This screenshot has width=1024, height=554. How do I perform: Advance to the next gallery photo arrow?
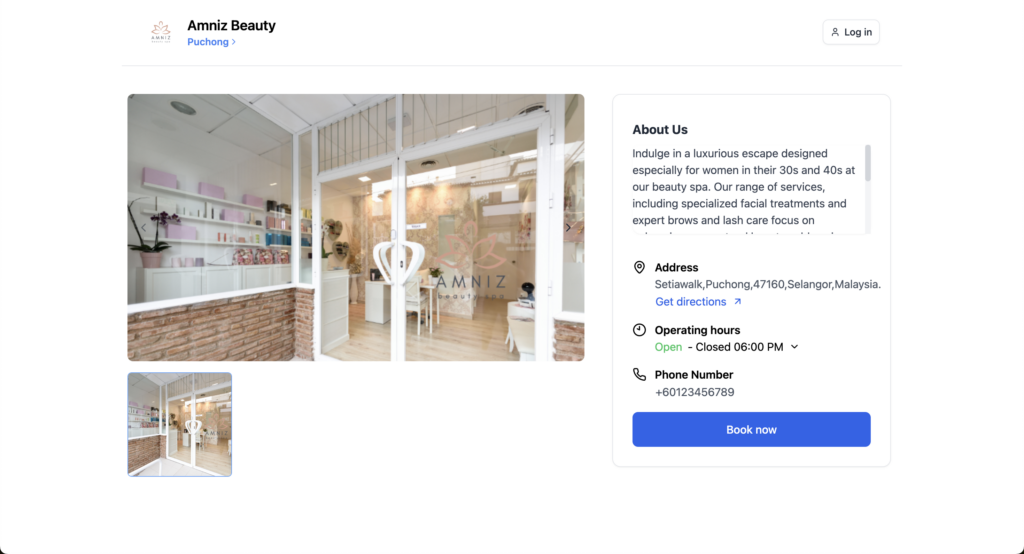coord(568,227)
